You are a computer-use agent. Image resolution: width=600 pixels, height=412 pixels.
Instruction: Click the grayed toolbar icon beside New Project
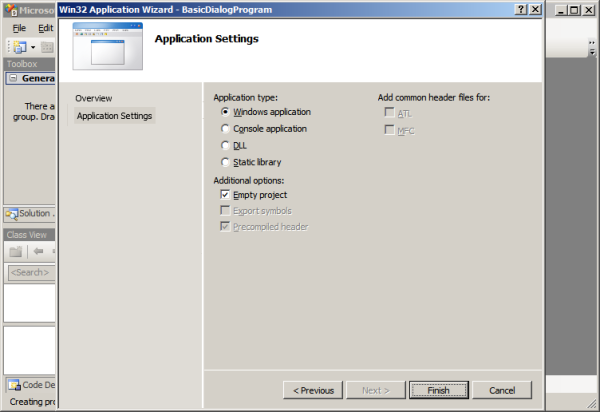coord(47,47)
